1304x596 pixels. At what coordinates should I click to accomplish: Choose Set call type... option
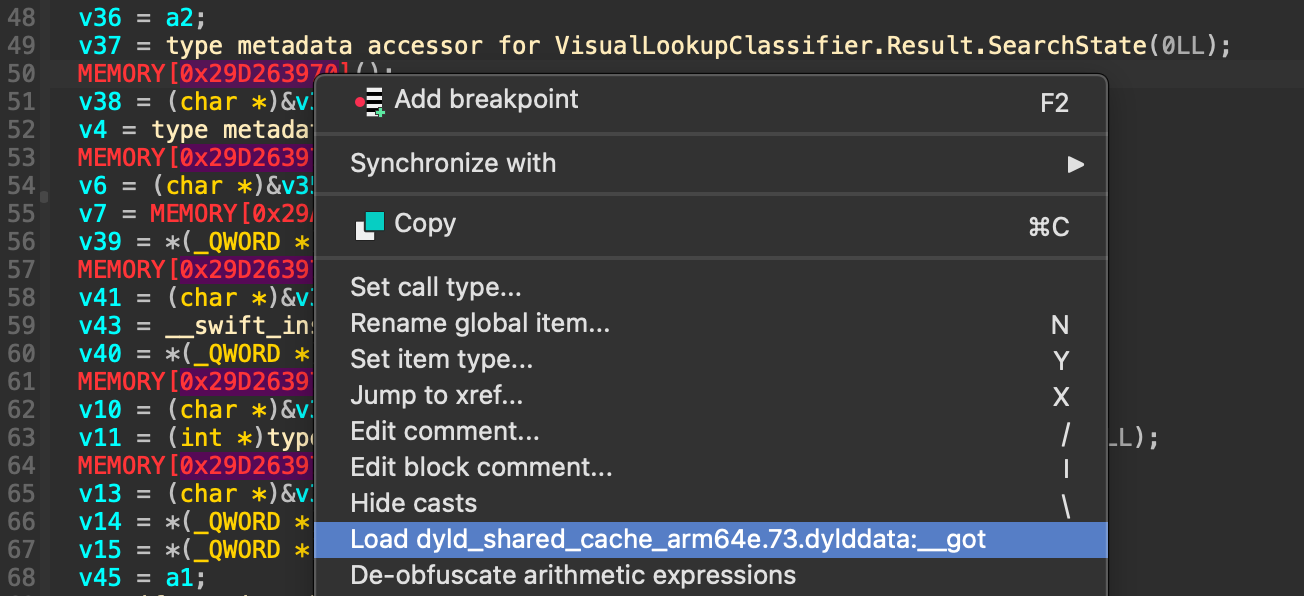[x=435, y=288]
